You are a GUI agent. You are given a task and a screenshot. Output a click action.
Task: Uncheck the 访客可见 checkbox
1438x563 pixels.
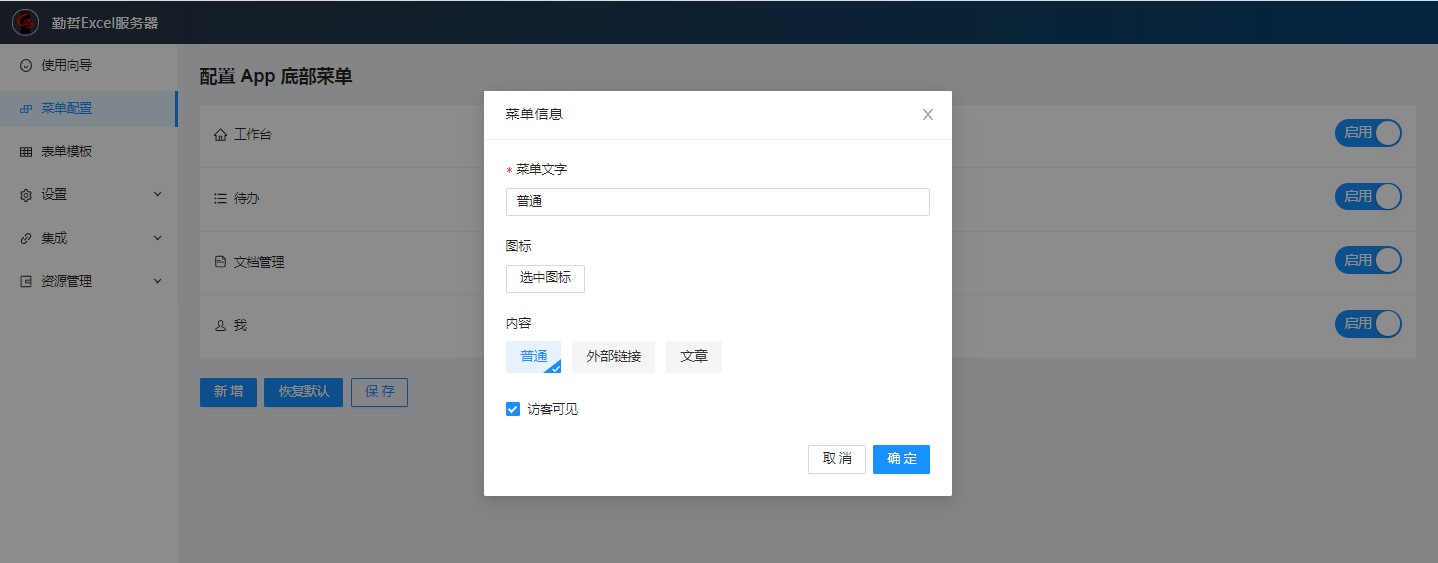(x=513, y=409)
